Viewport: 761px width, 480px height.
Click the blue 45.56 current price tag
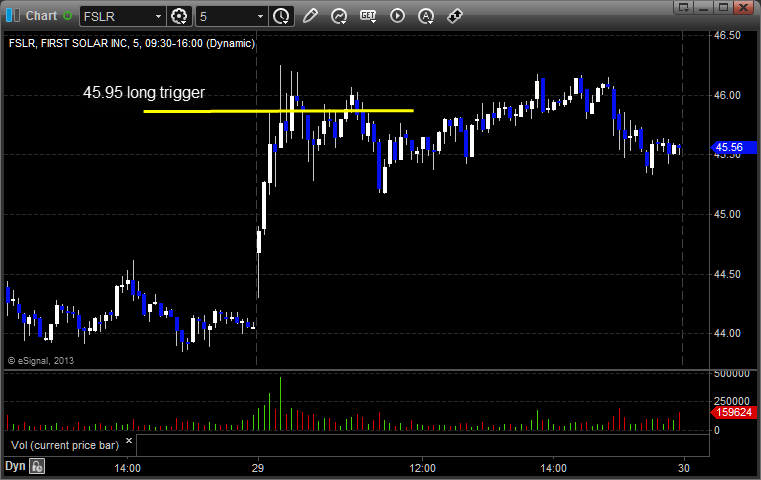click(733, 147)
